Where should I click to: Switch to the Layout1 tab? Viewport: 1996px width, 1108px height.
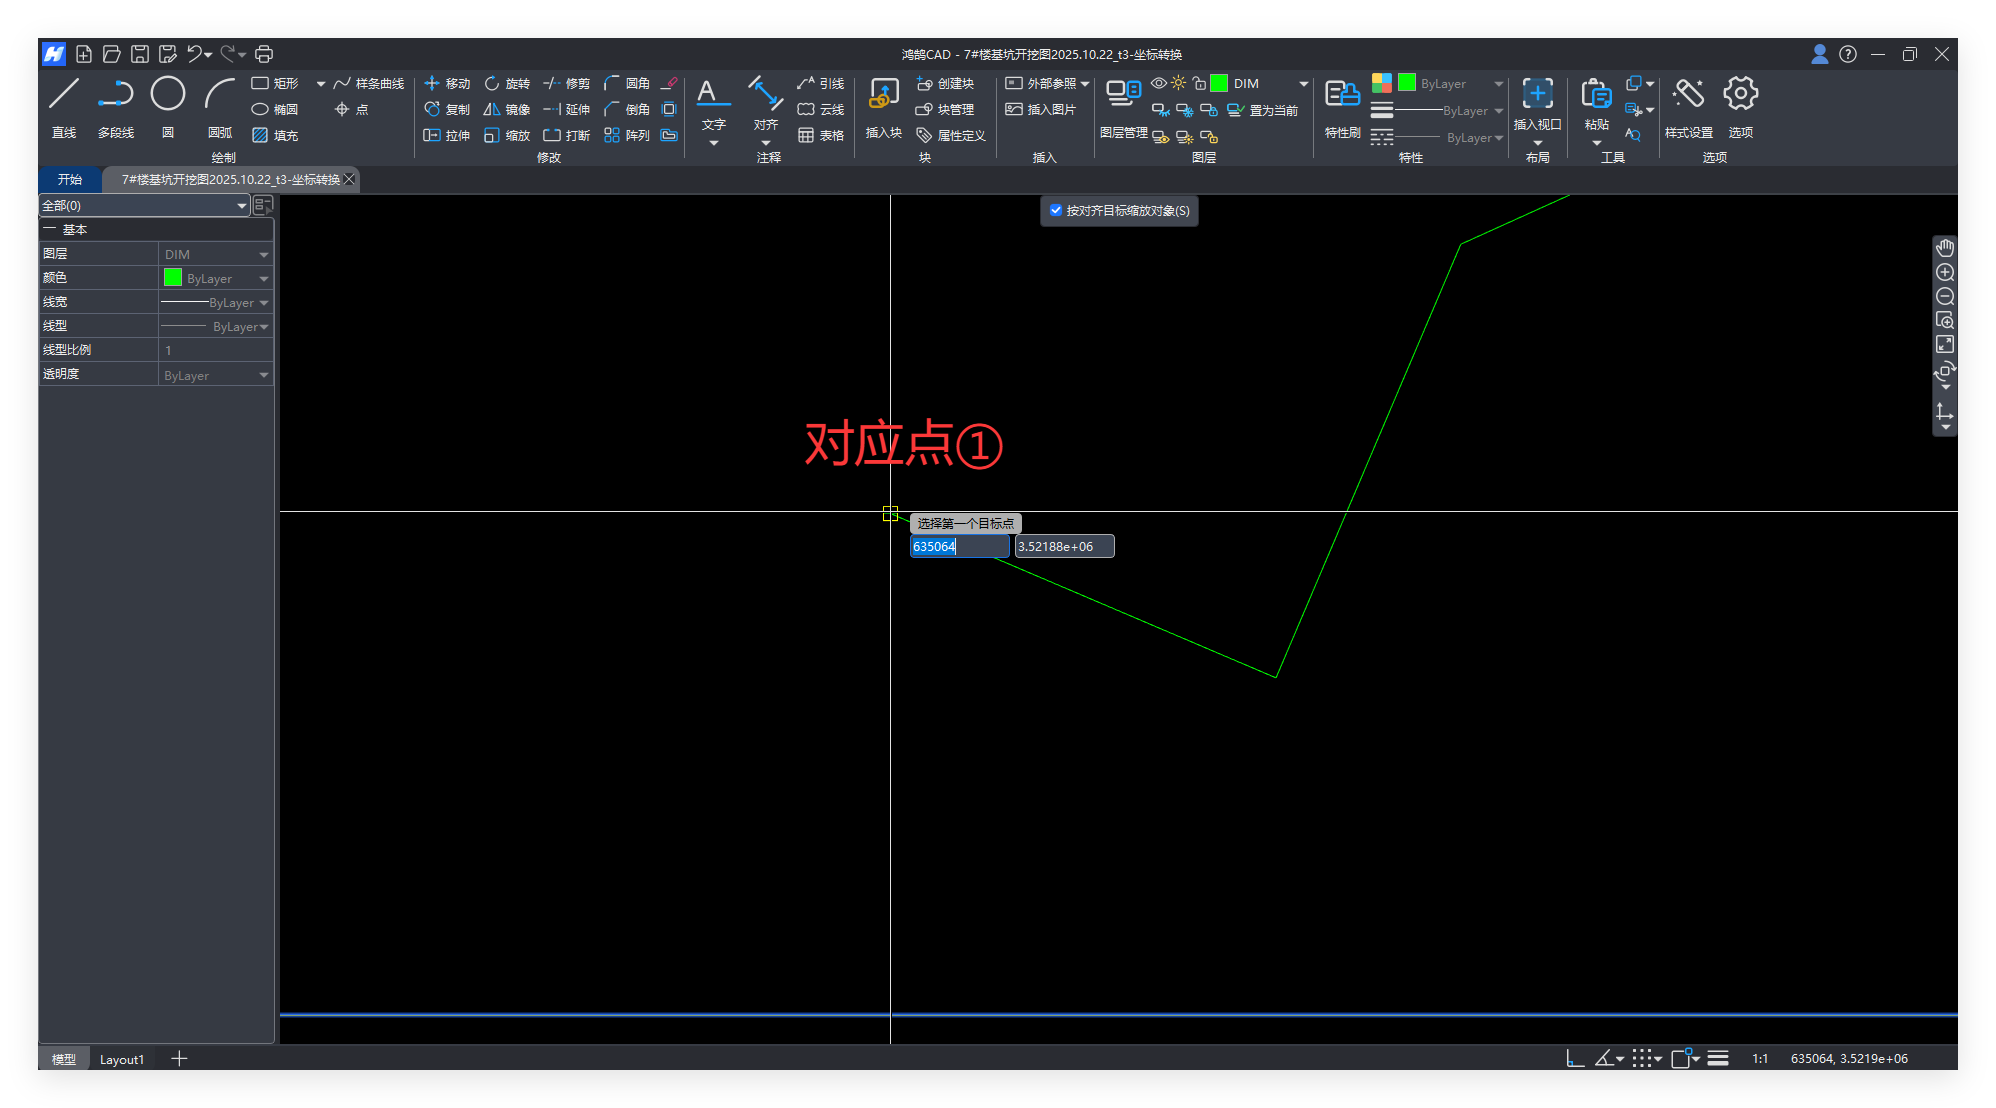click(122, 1059)
